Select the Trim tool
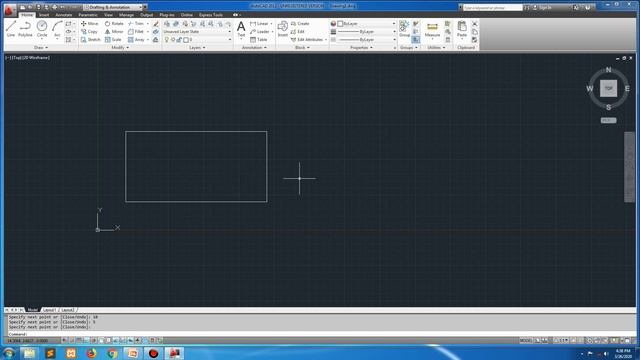 136,24
